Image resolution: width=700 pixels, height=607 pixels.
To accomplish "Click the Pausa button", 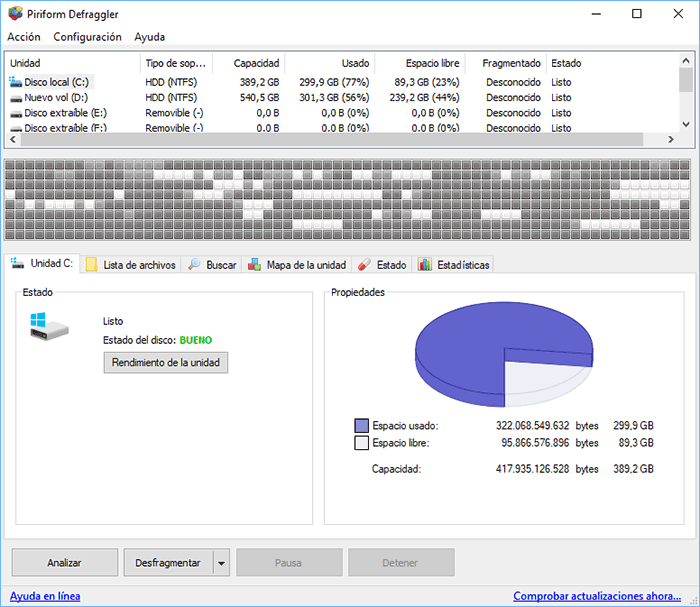I will (289, 562).
